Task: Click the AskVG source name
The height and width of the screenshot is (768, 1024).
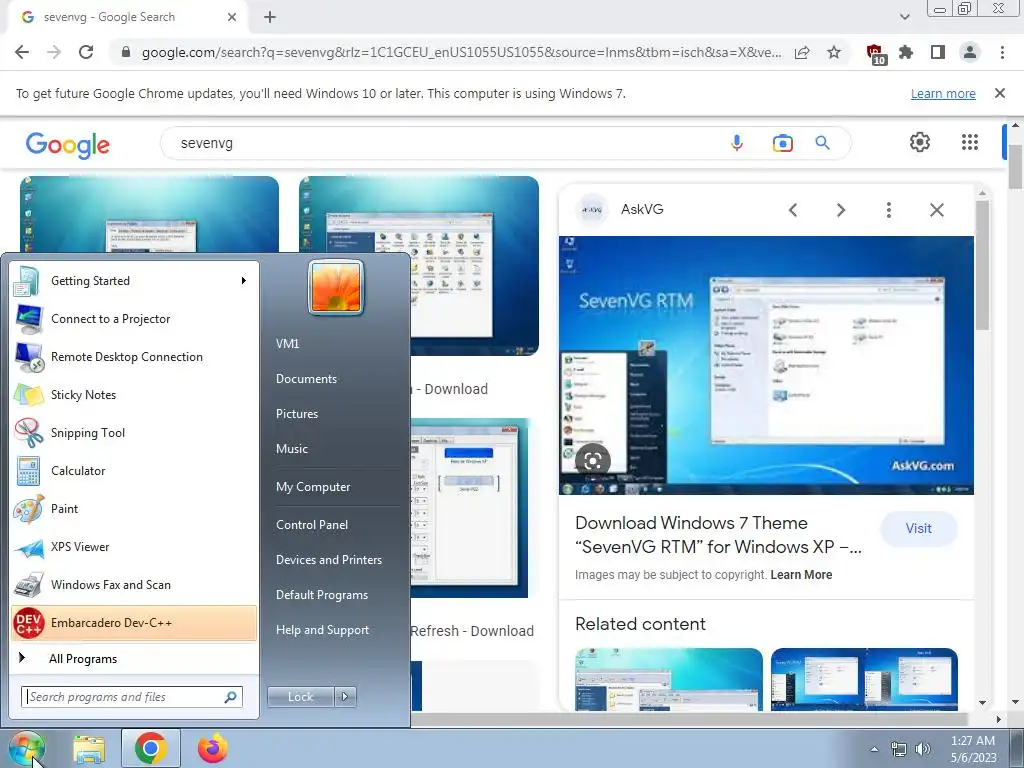Action: (x=642, y=209)
